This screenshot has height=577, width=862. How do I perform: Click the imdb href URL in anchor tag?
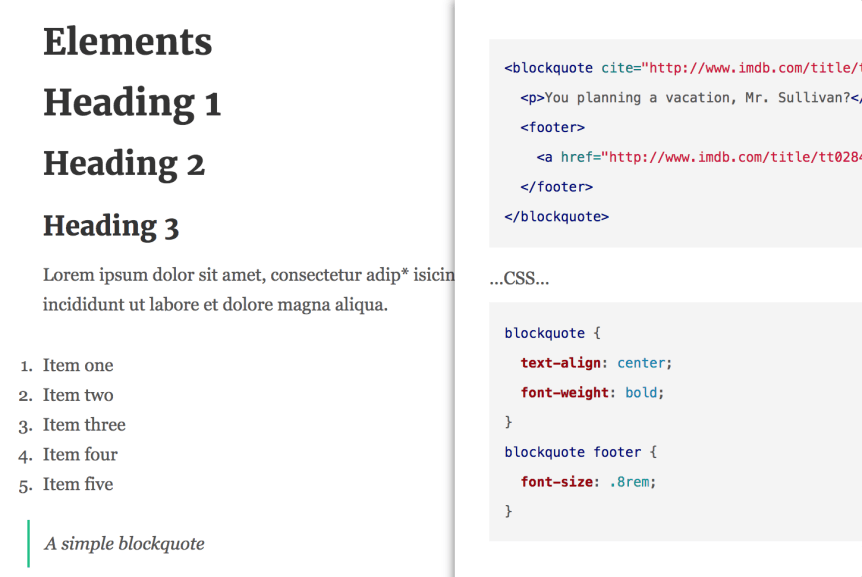tap(730, 157)
